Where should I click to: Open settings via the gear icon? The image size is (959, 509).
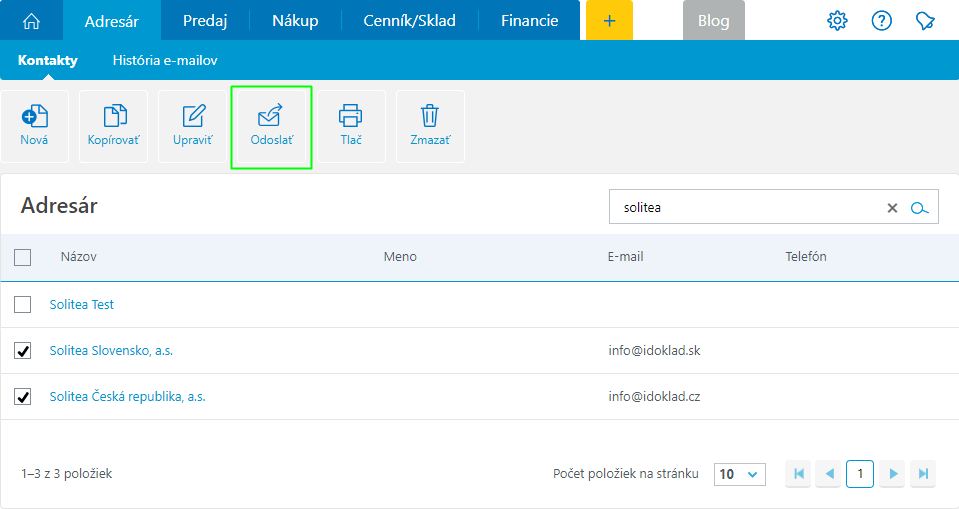pos(837,21)
